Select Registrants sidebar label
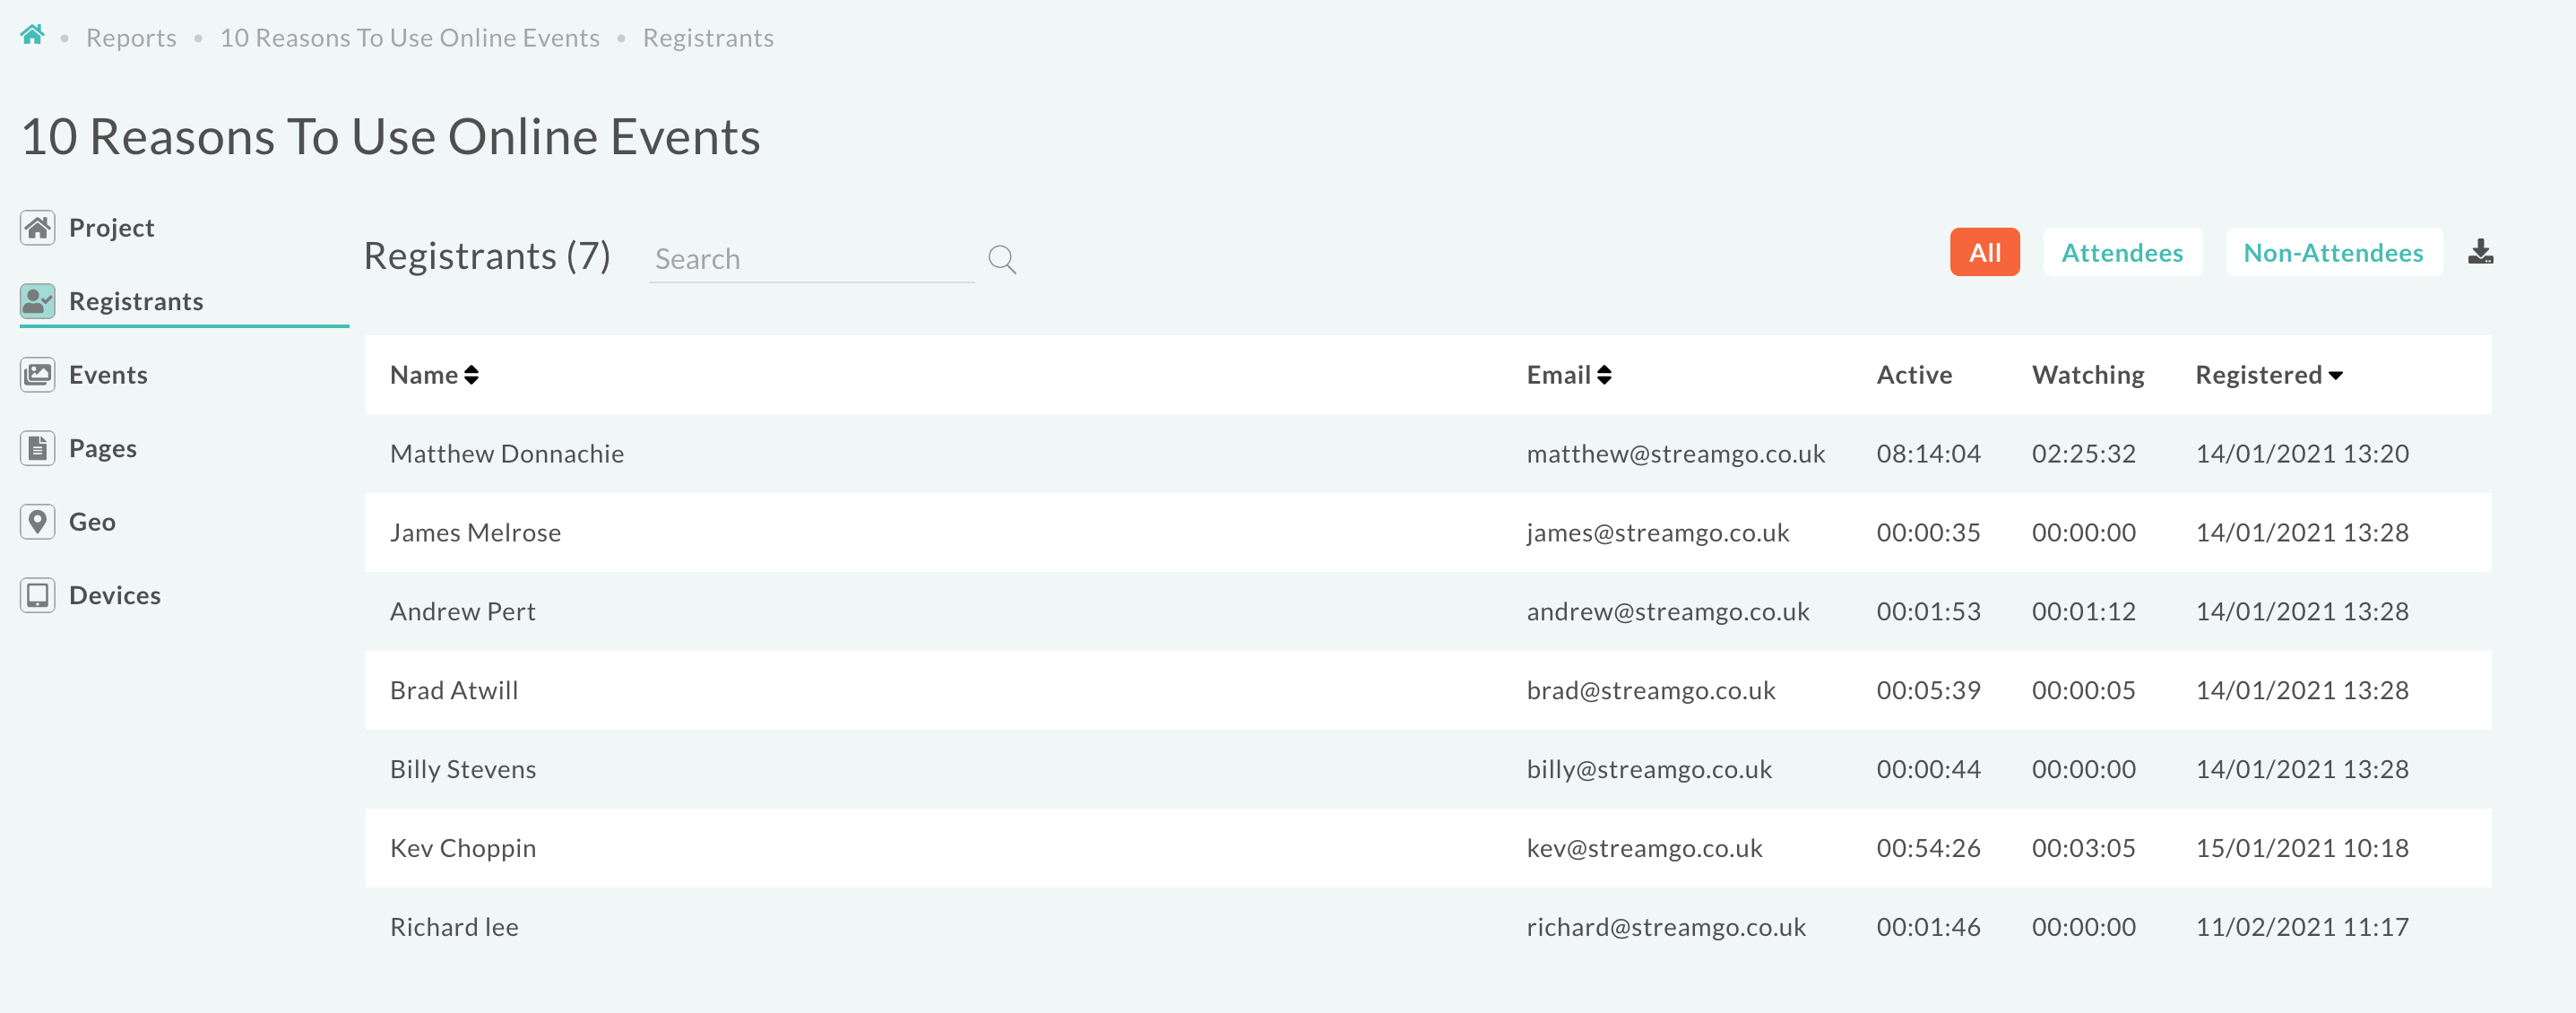 [136, 301]
